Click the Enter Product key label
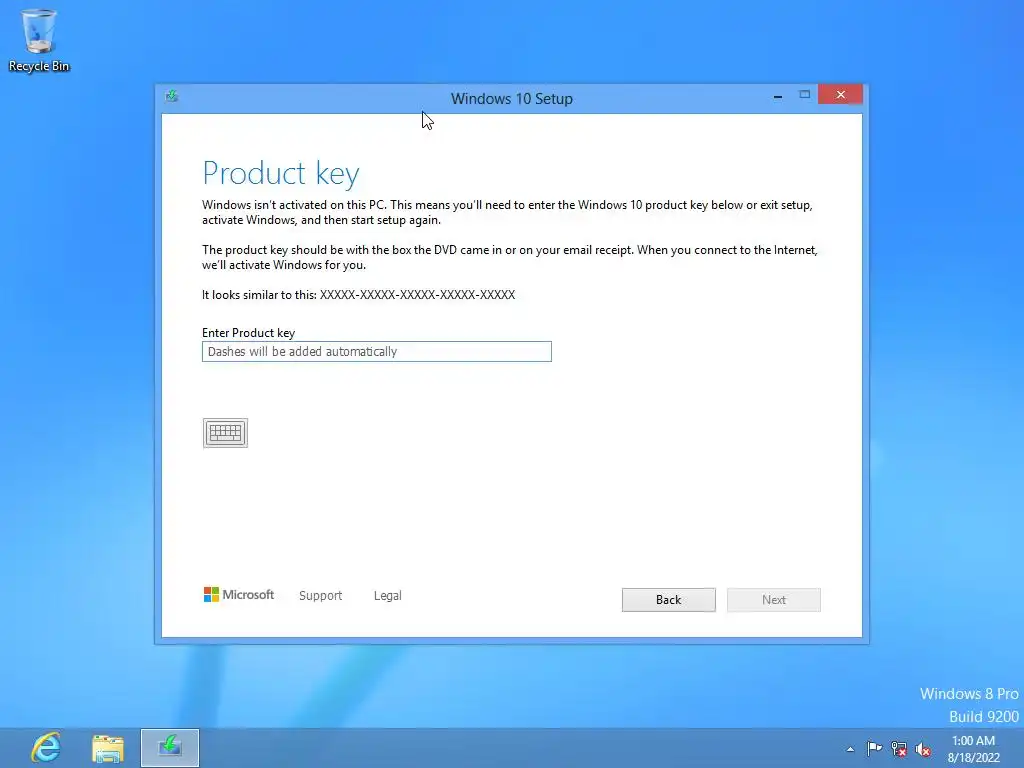This screenshot has width=1024, height=768. pyautogui.click(x=248, y=332)
